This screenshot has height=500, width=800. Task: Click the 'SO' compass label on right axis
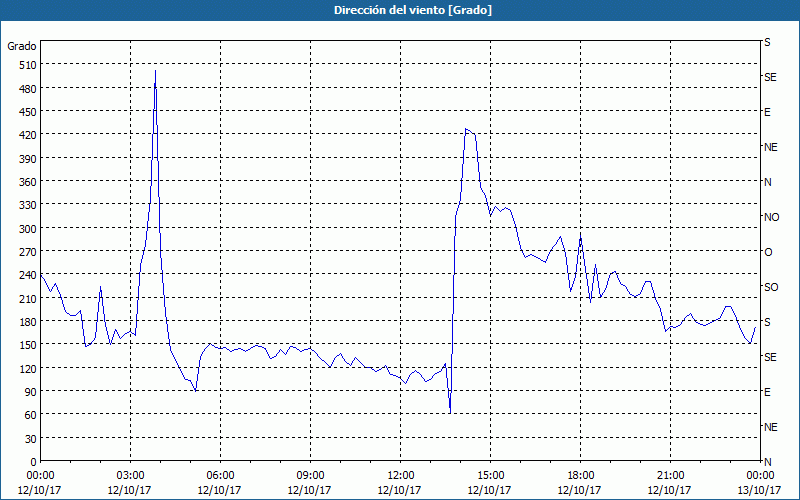(771, 287)
